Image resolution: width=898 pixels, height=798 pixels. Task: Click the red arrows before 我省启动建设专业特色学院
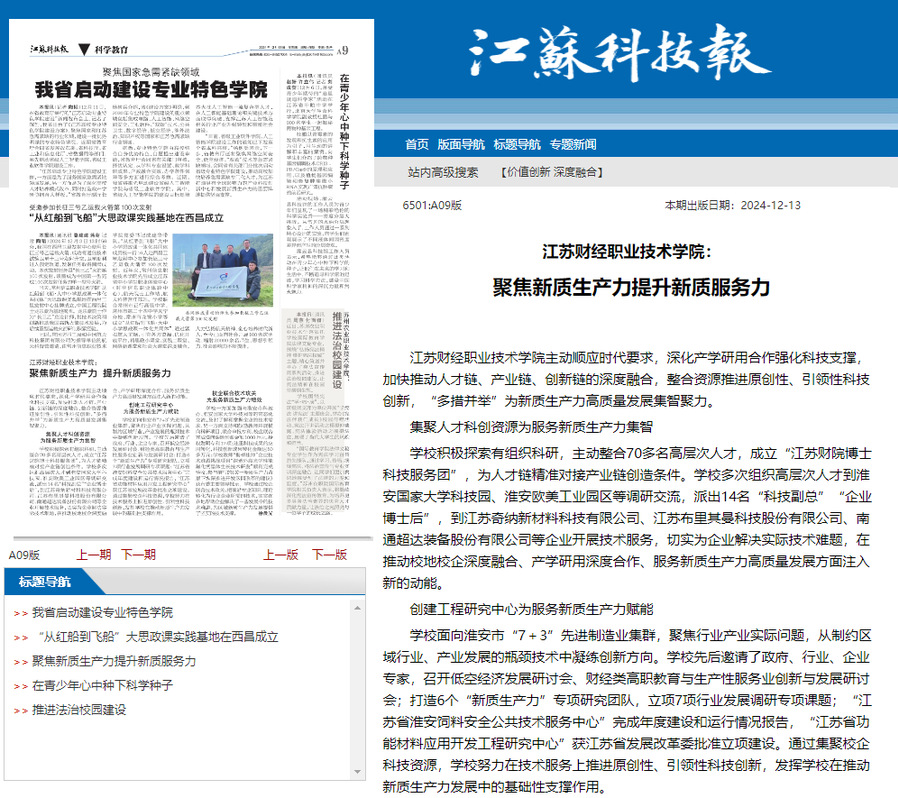pos(21,614)
